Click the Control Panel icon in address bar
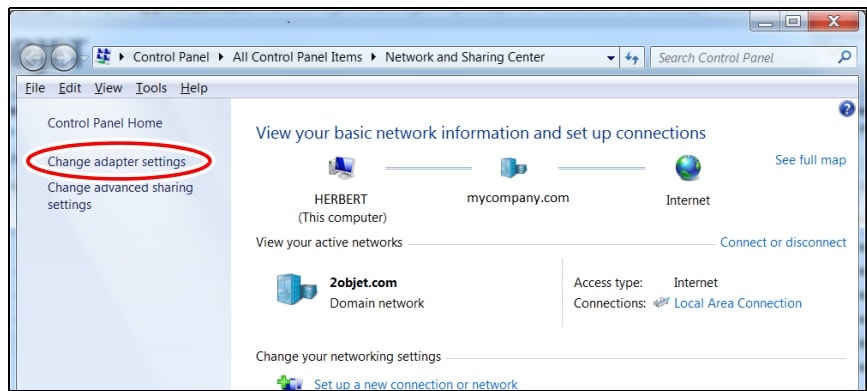Viewport: 867px width, 391px height. (x=103, y=57)
